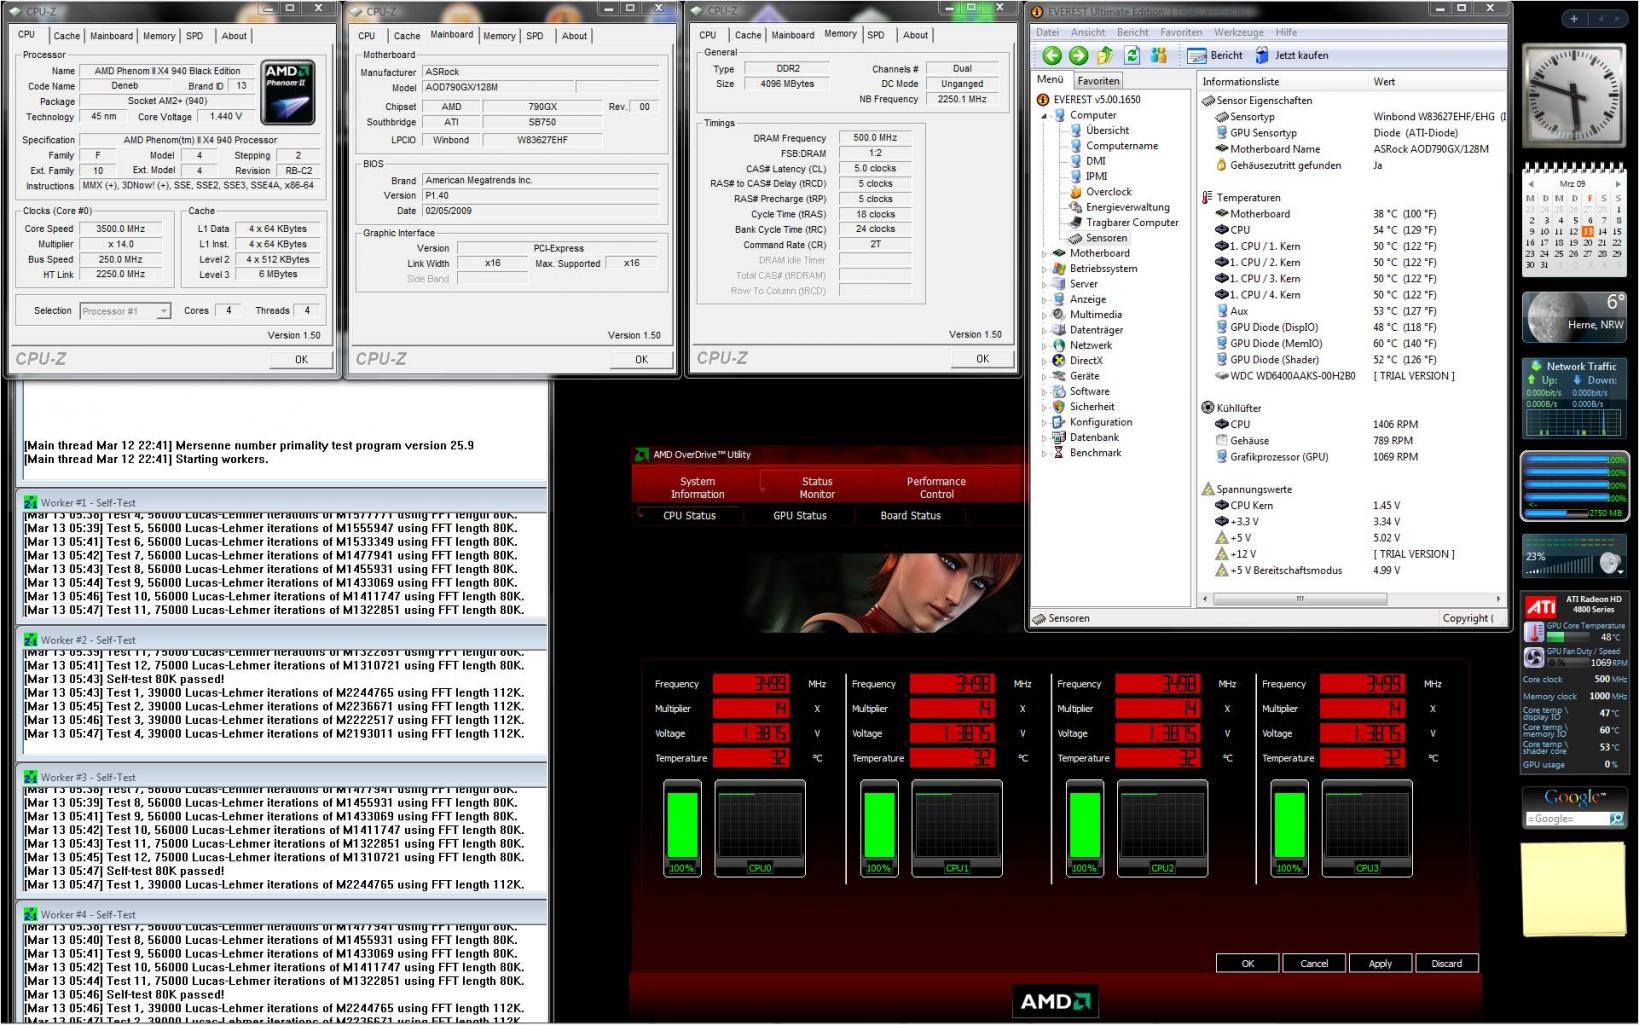Click the AMD Phenom II logo in CPU-Z
The width and height of the screenshot is (1639, 1025).
(289, 92)
